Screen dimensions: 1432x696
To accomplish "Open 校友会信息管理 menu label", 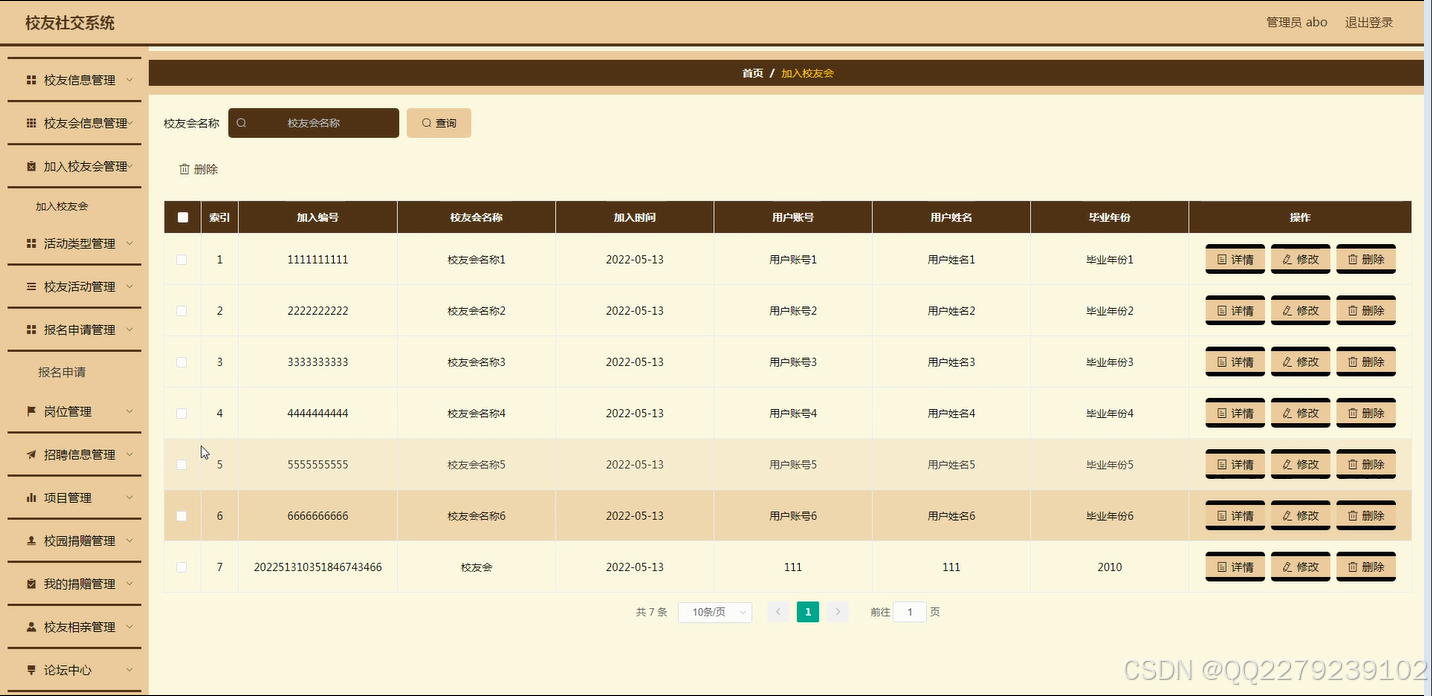I will (86, 123).
